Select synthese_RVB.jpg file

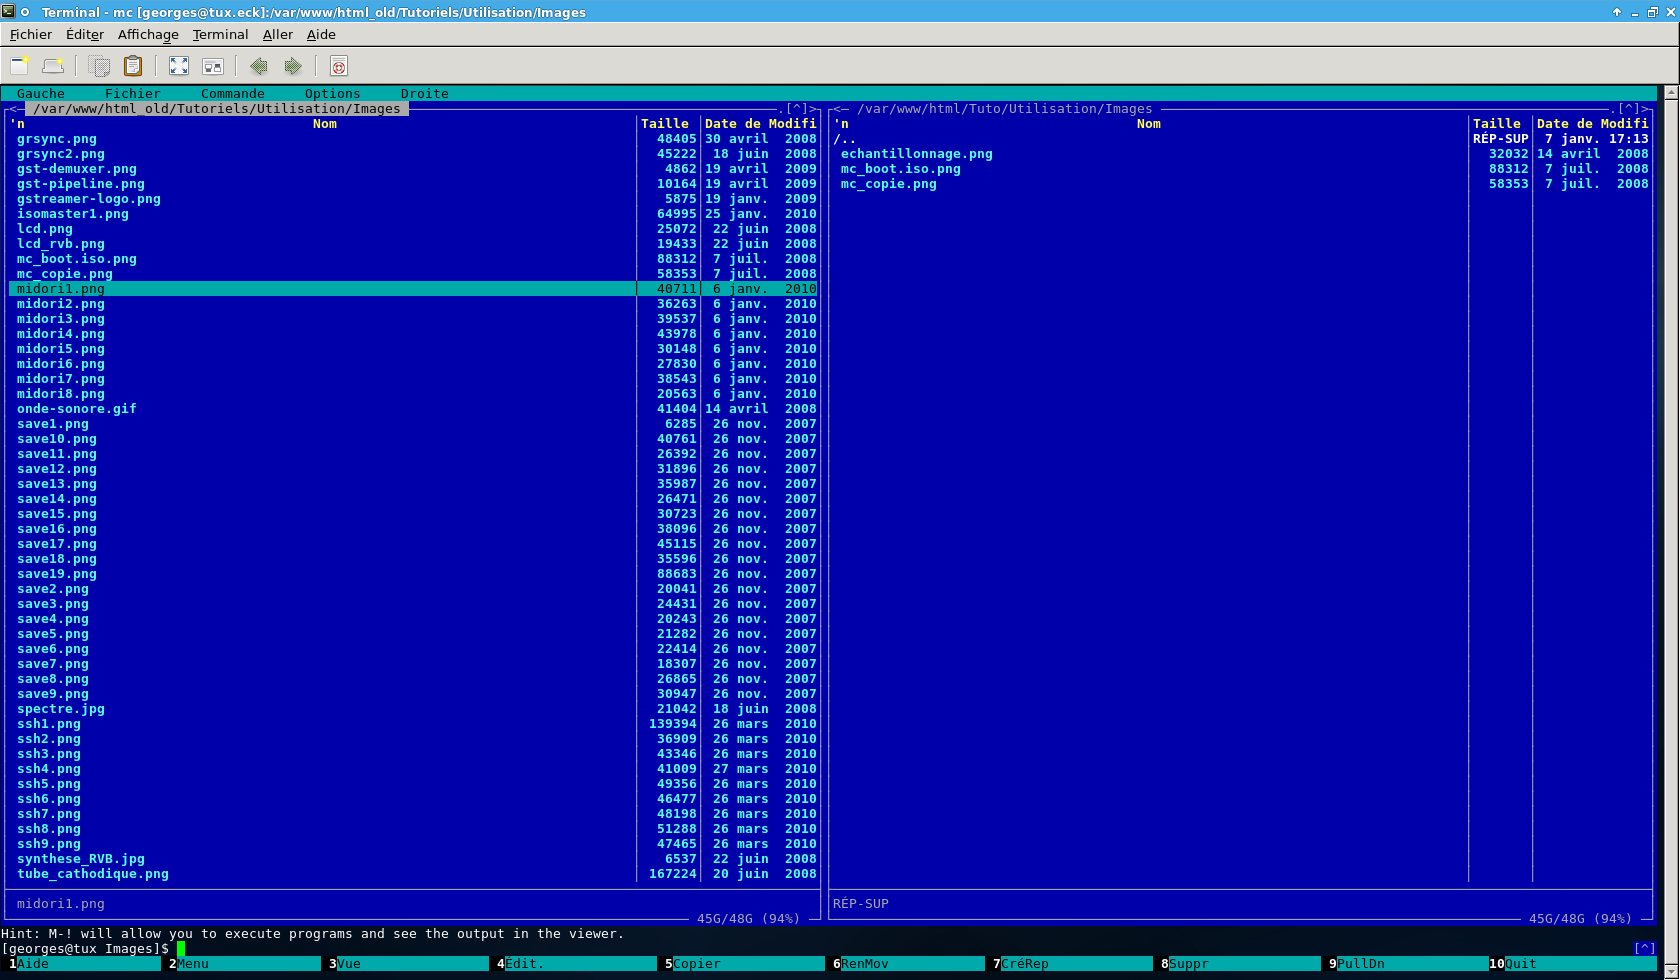coord(81,859)
